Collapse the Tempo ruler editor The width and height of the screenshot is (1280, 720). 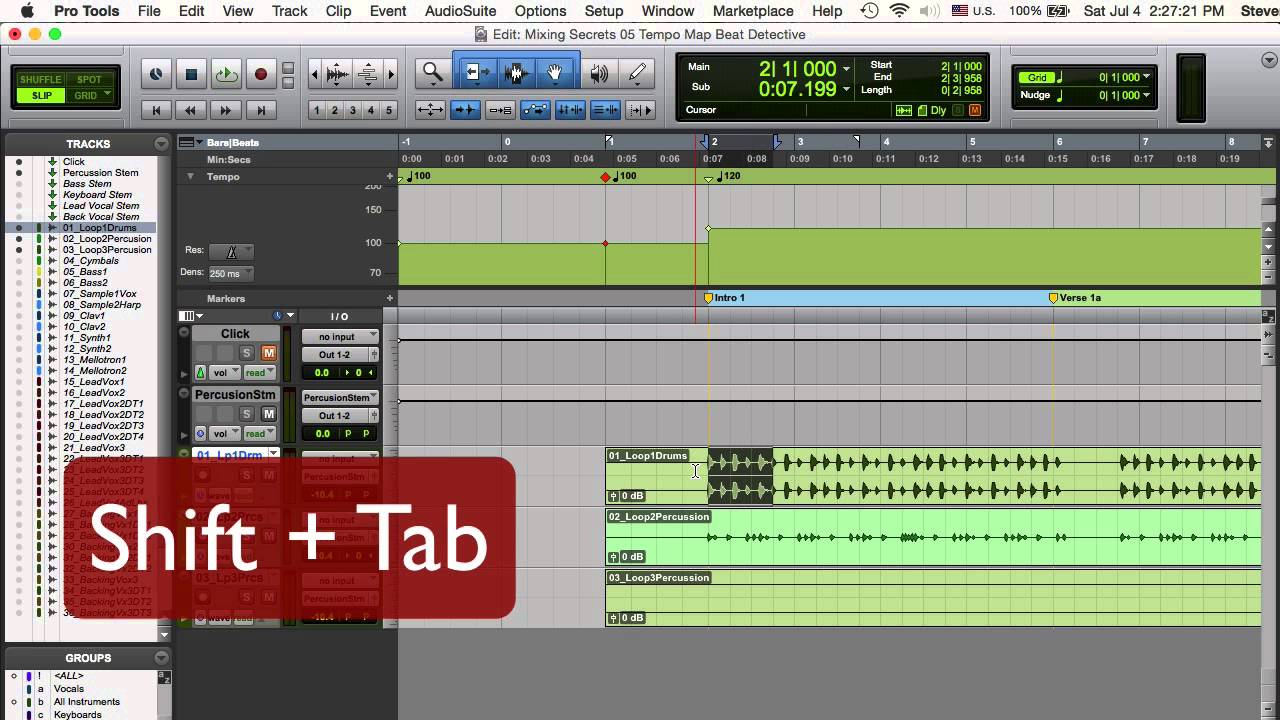tap(190, 176)
